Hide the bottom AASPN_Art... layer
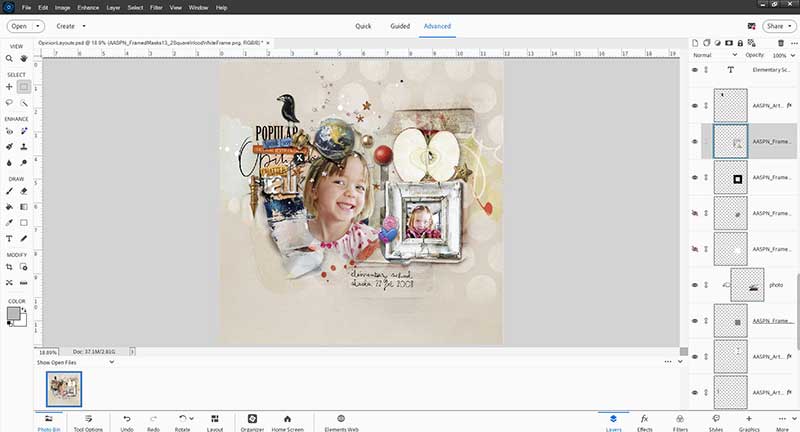This screenshot has width=800, height=432. pos(695,392)
